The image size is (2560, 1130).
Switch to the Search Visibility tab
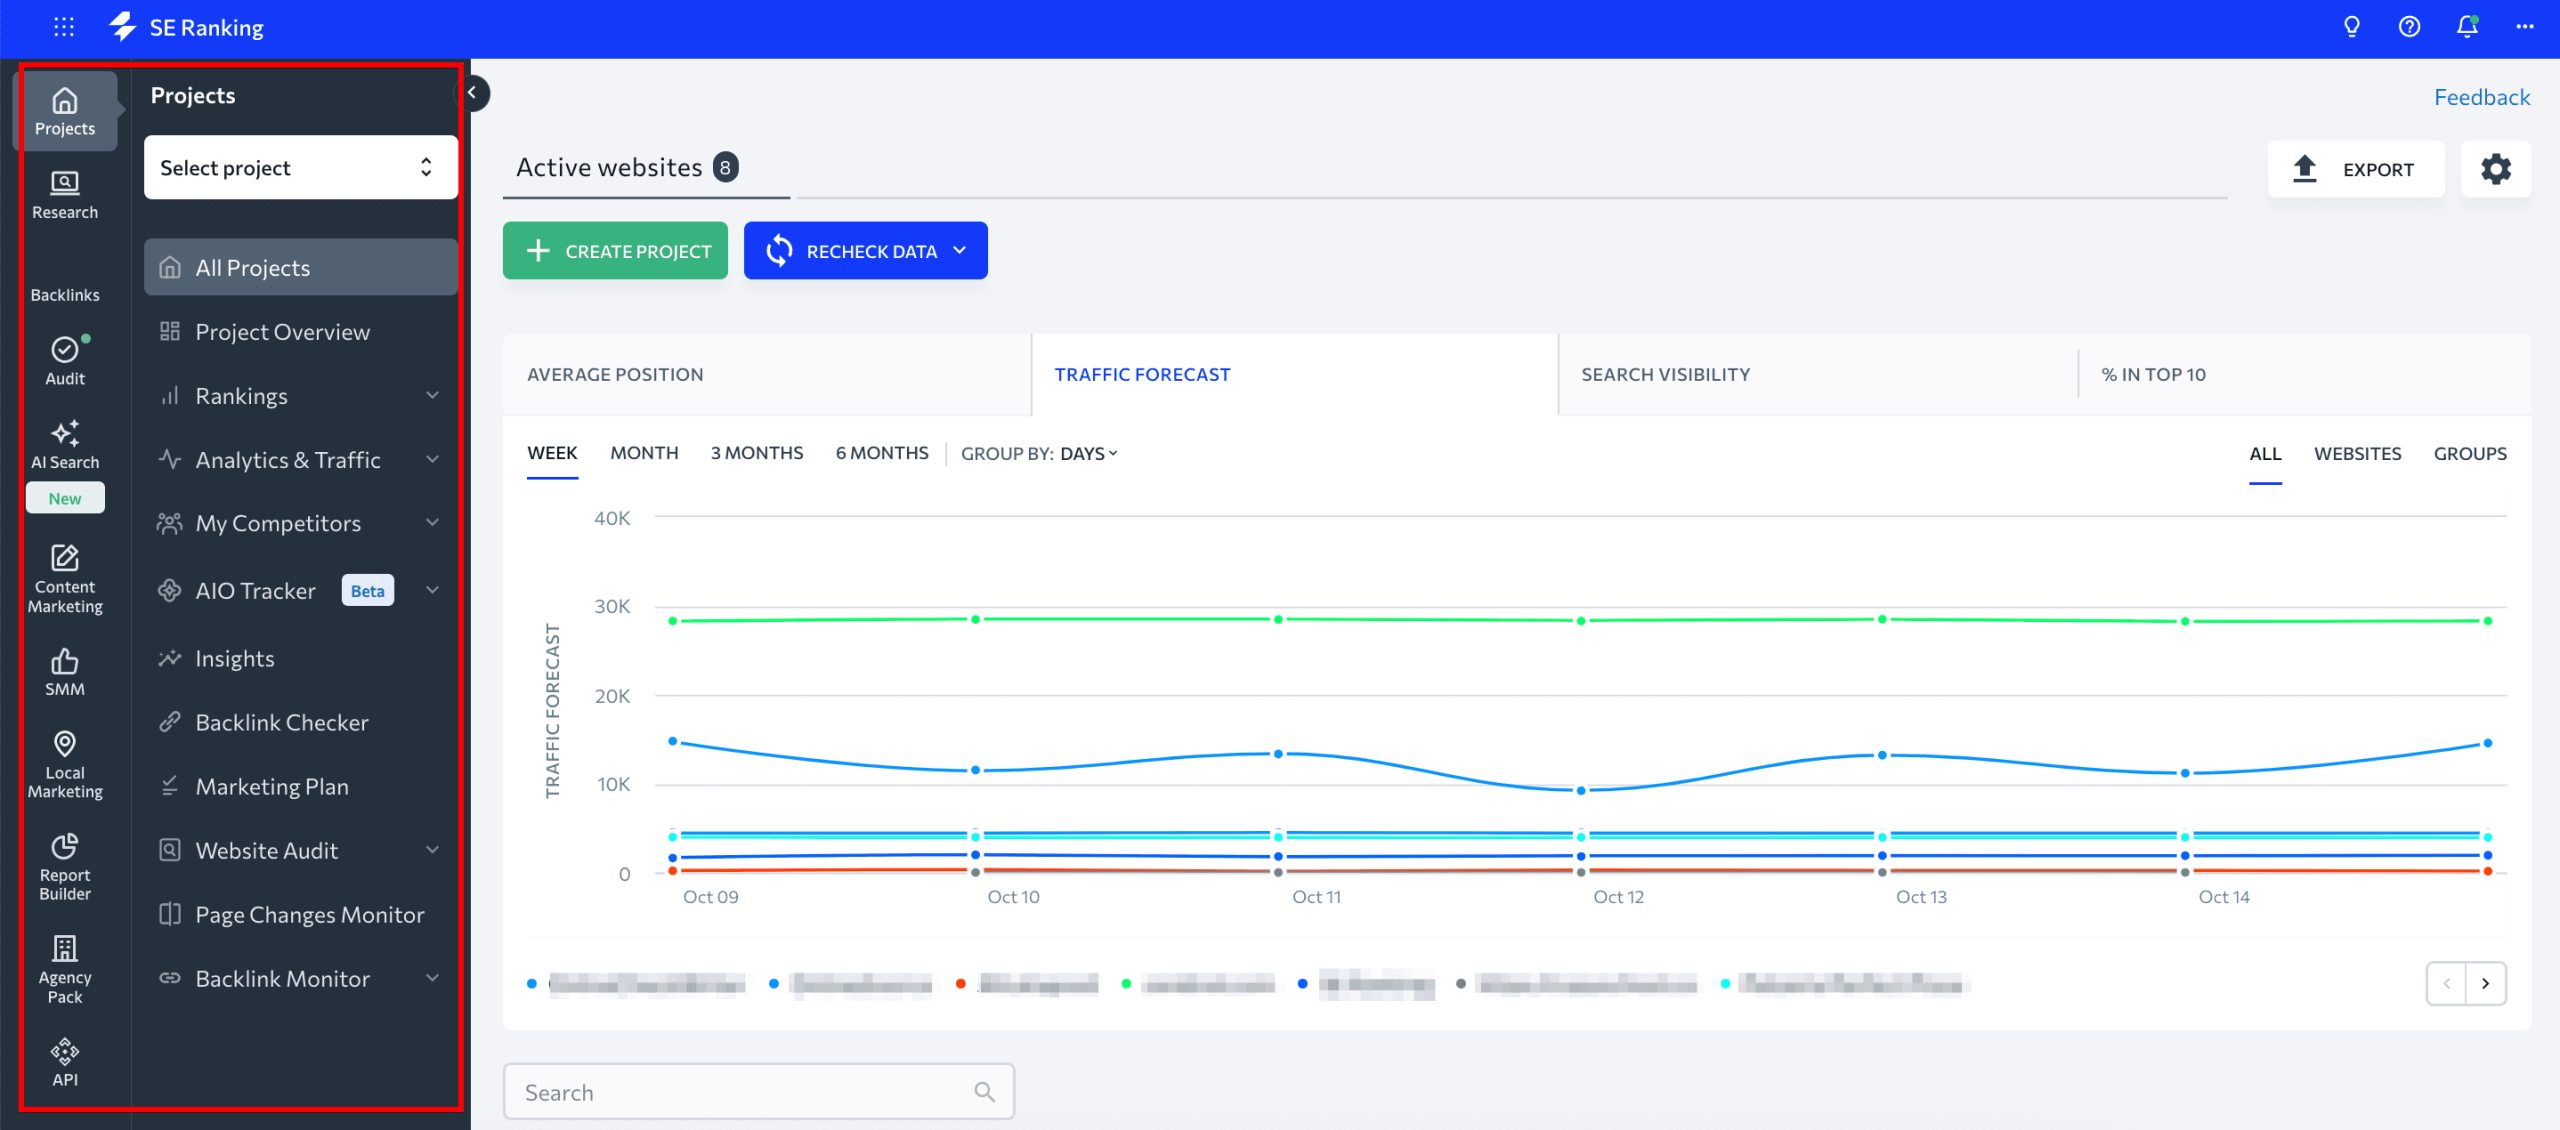pyautogui.click(x=1665, y=374)
